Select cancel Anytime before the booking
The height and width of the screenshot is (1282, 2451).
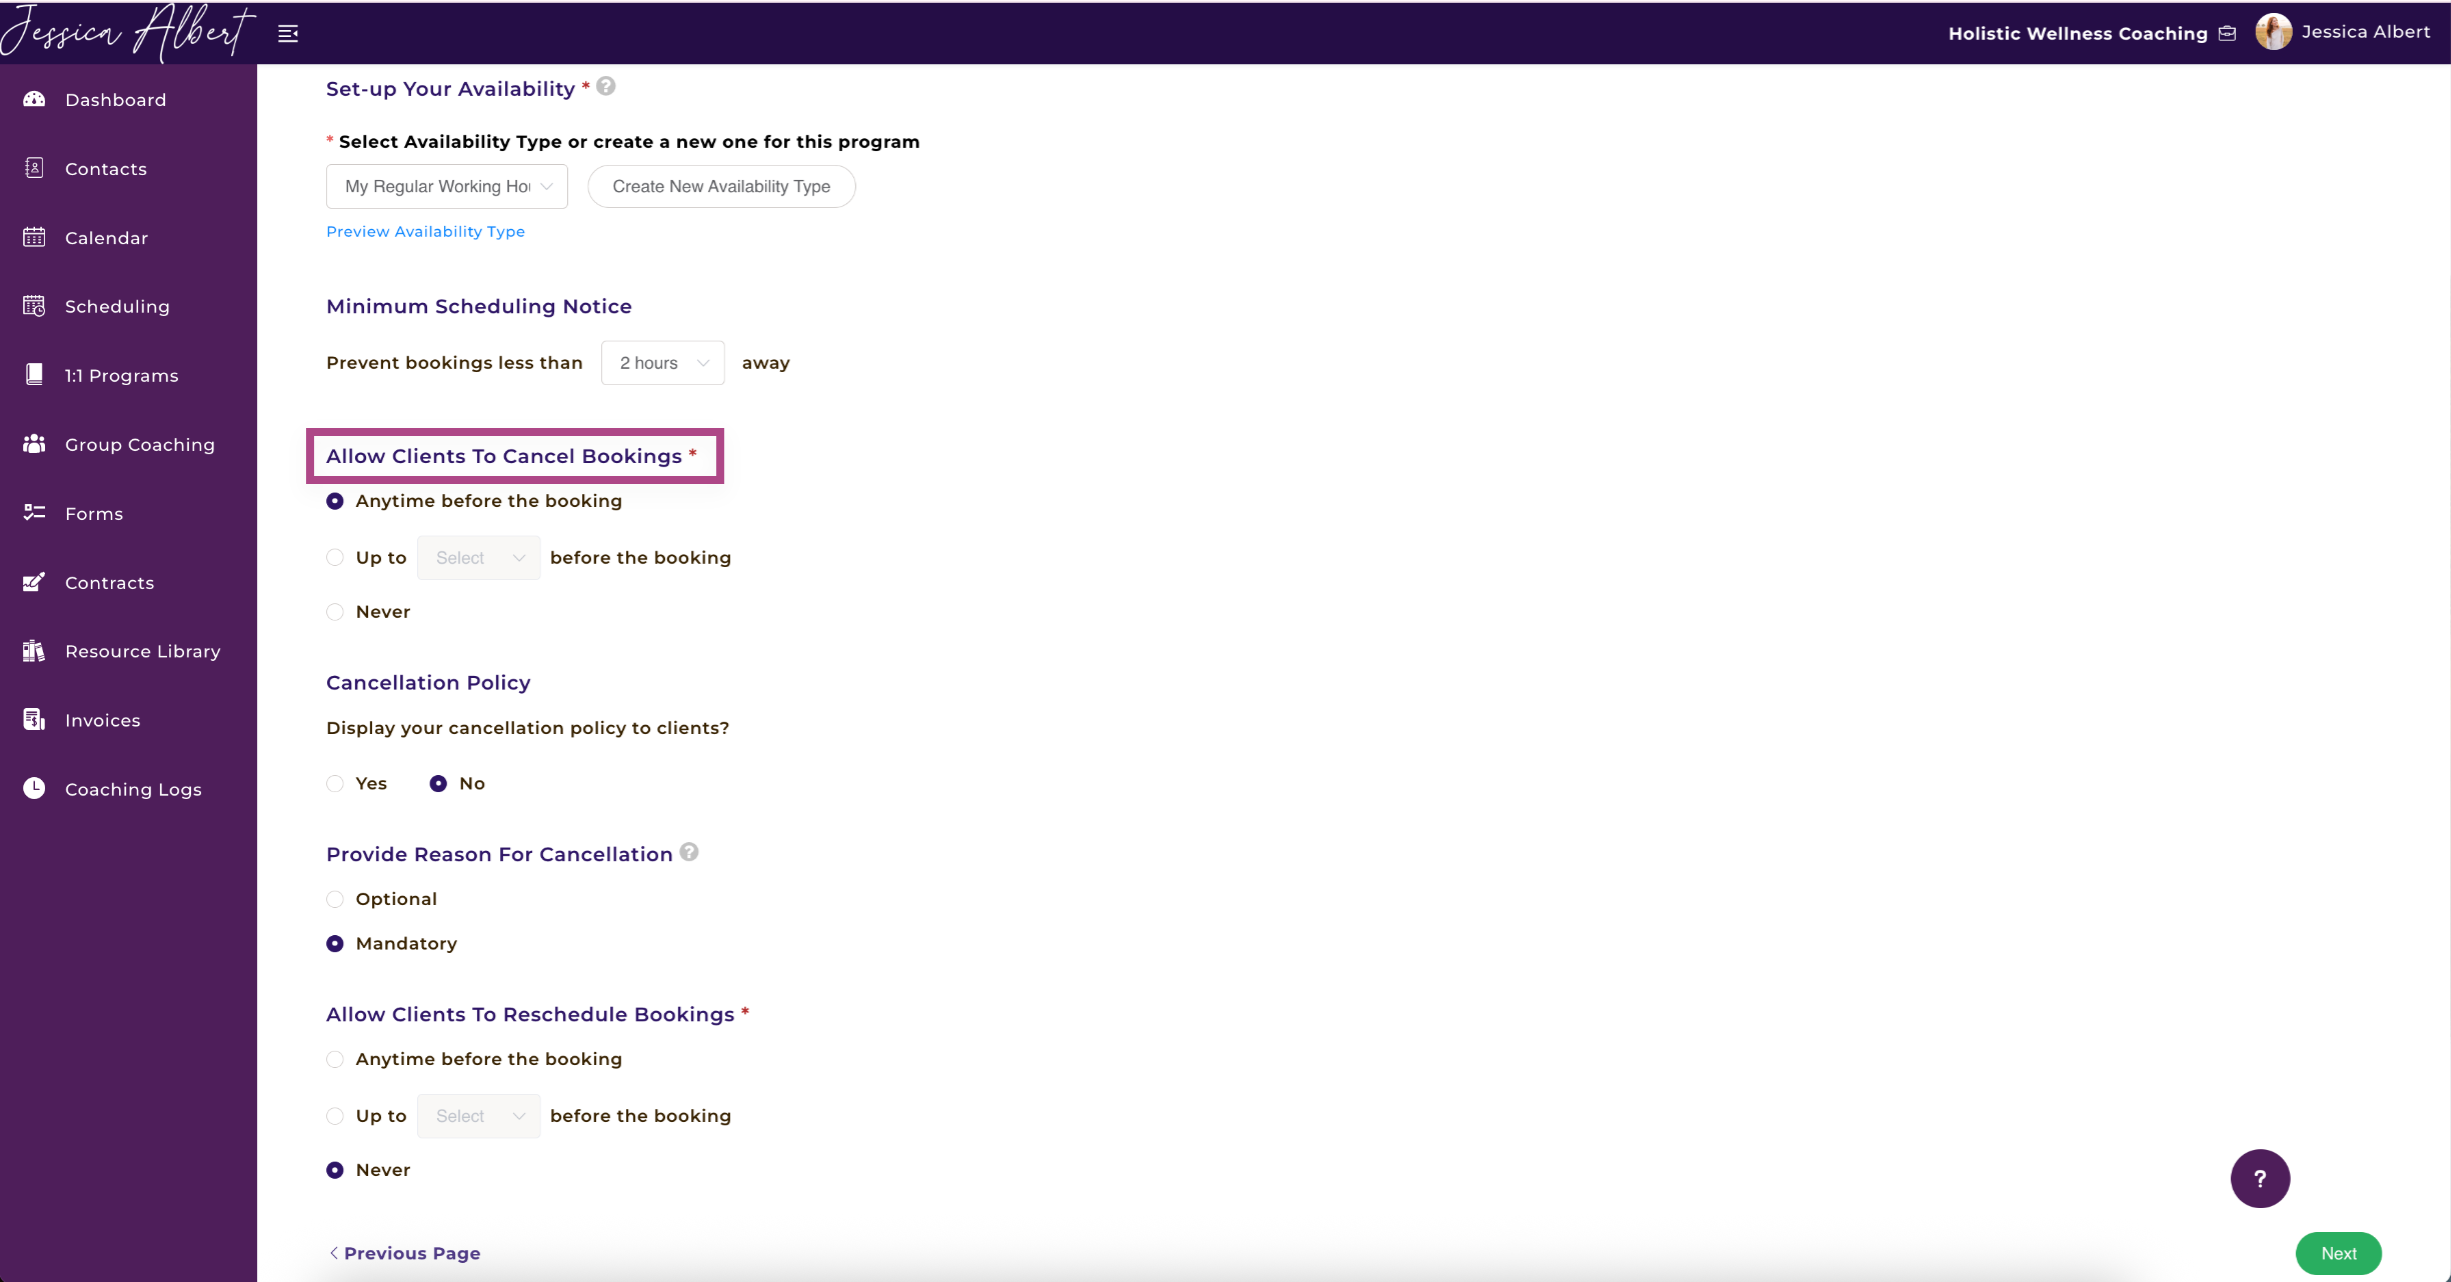pyautogui.click(x=335, y=501)
